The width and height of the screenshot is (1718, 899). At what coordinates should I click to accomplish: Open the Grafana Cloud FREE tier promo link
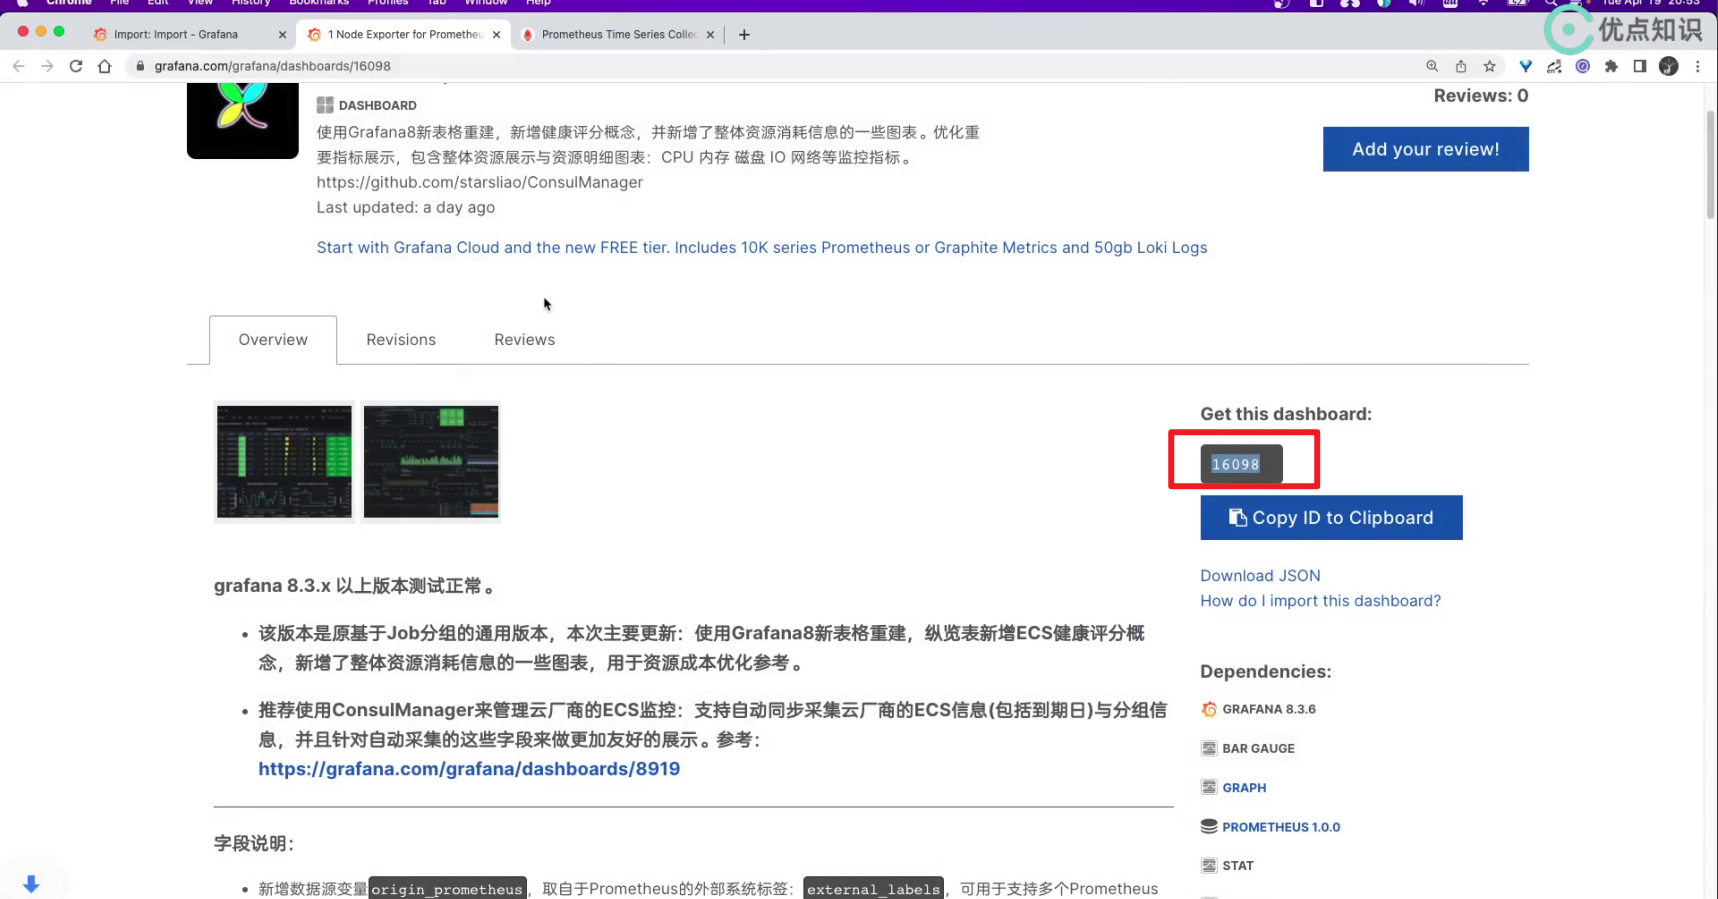762,248
